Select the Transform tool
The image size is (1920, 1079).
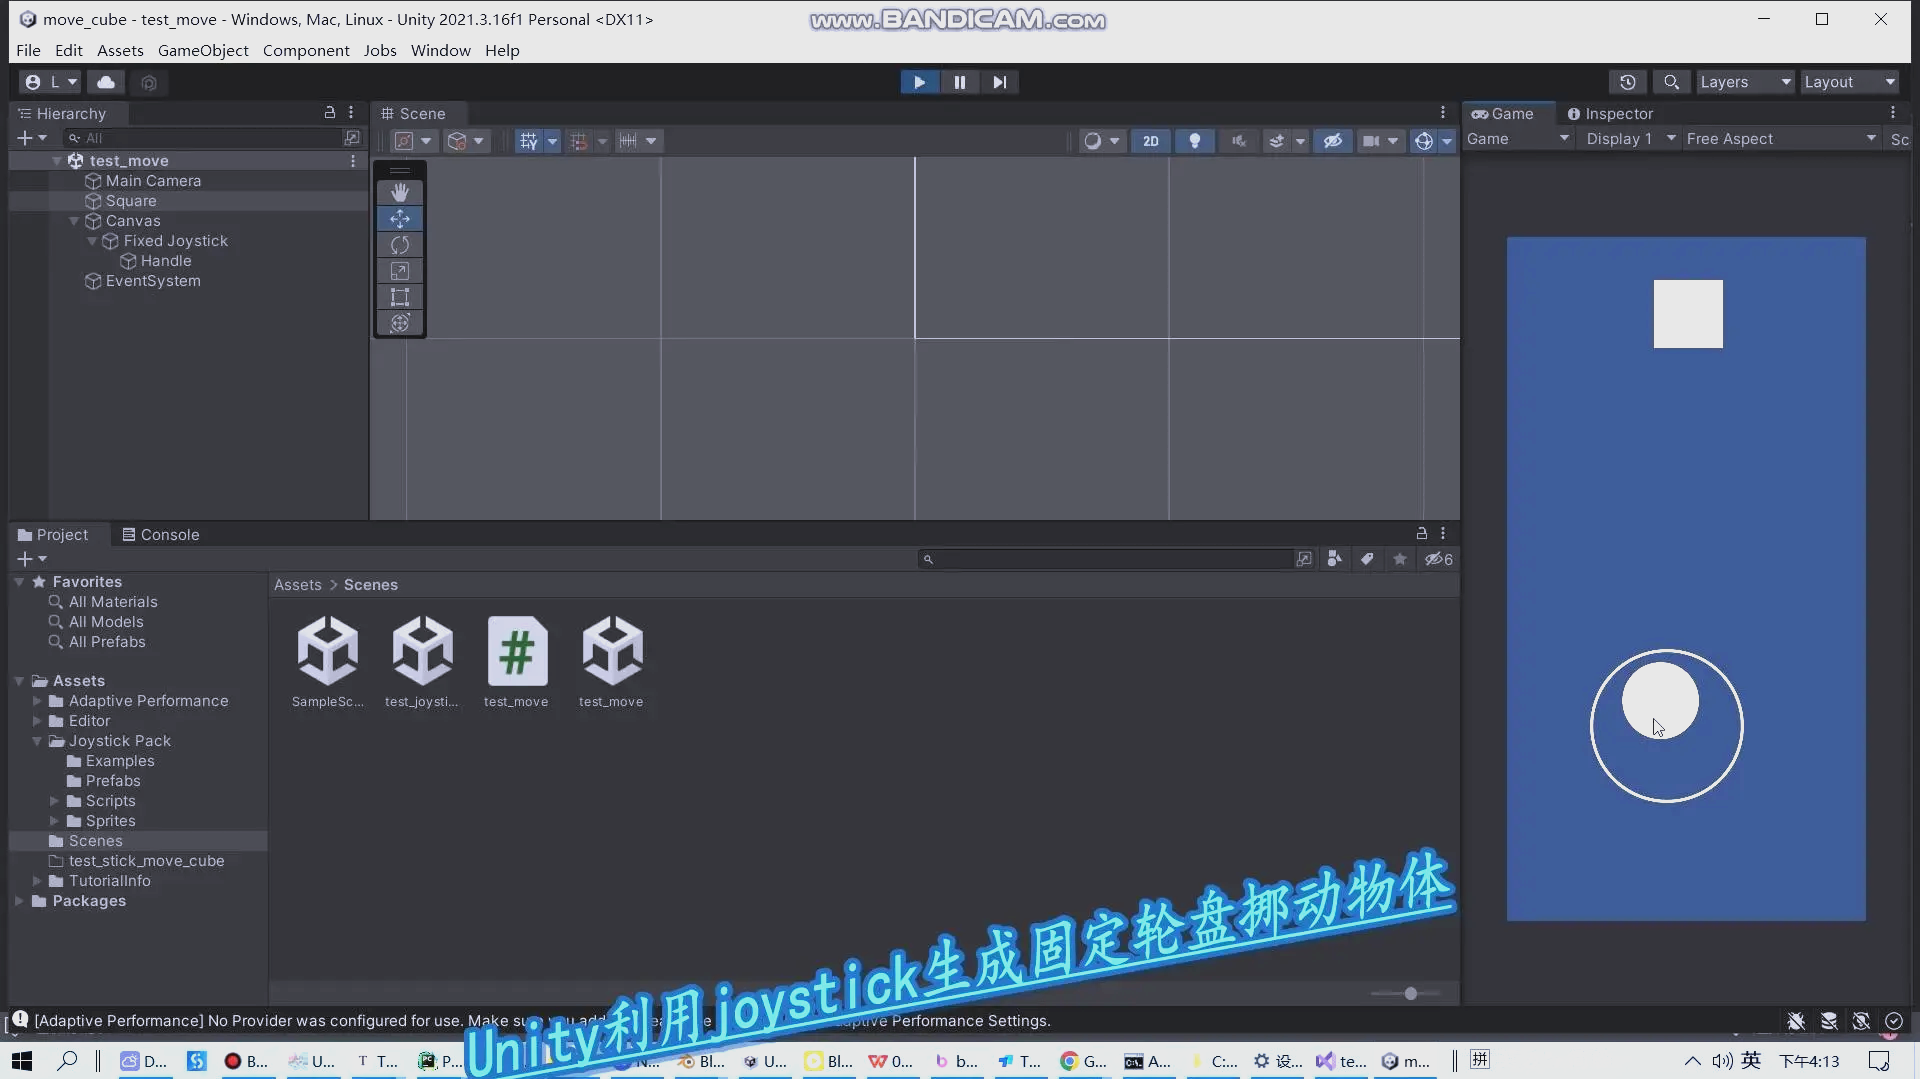click(x=400, y=322)
